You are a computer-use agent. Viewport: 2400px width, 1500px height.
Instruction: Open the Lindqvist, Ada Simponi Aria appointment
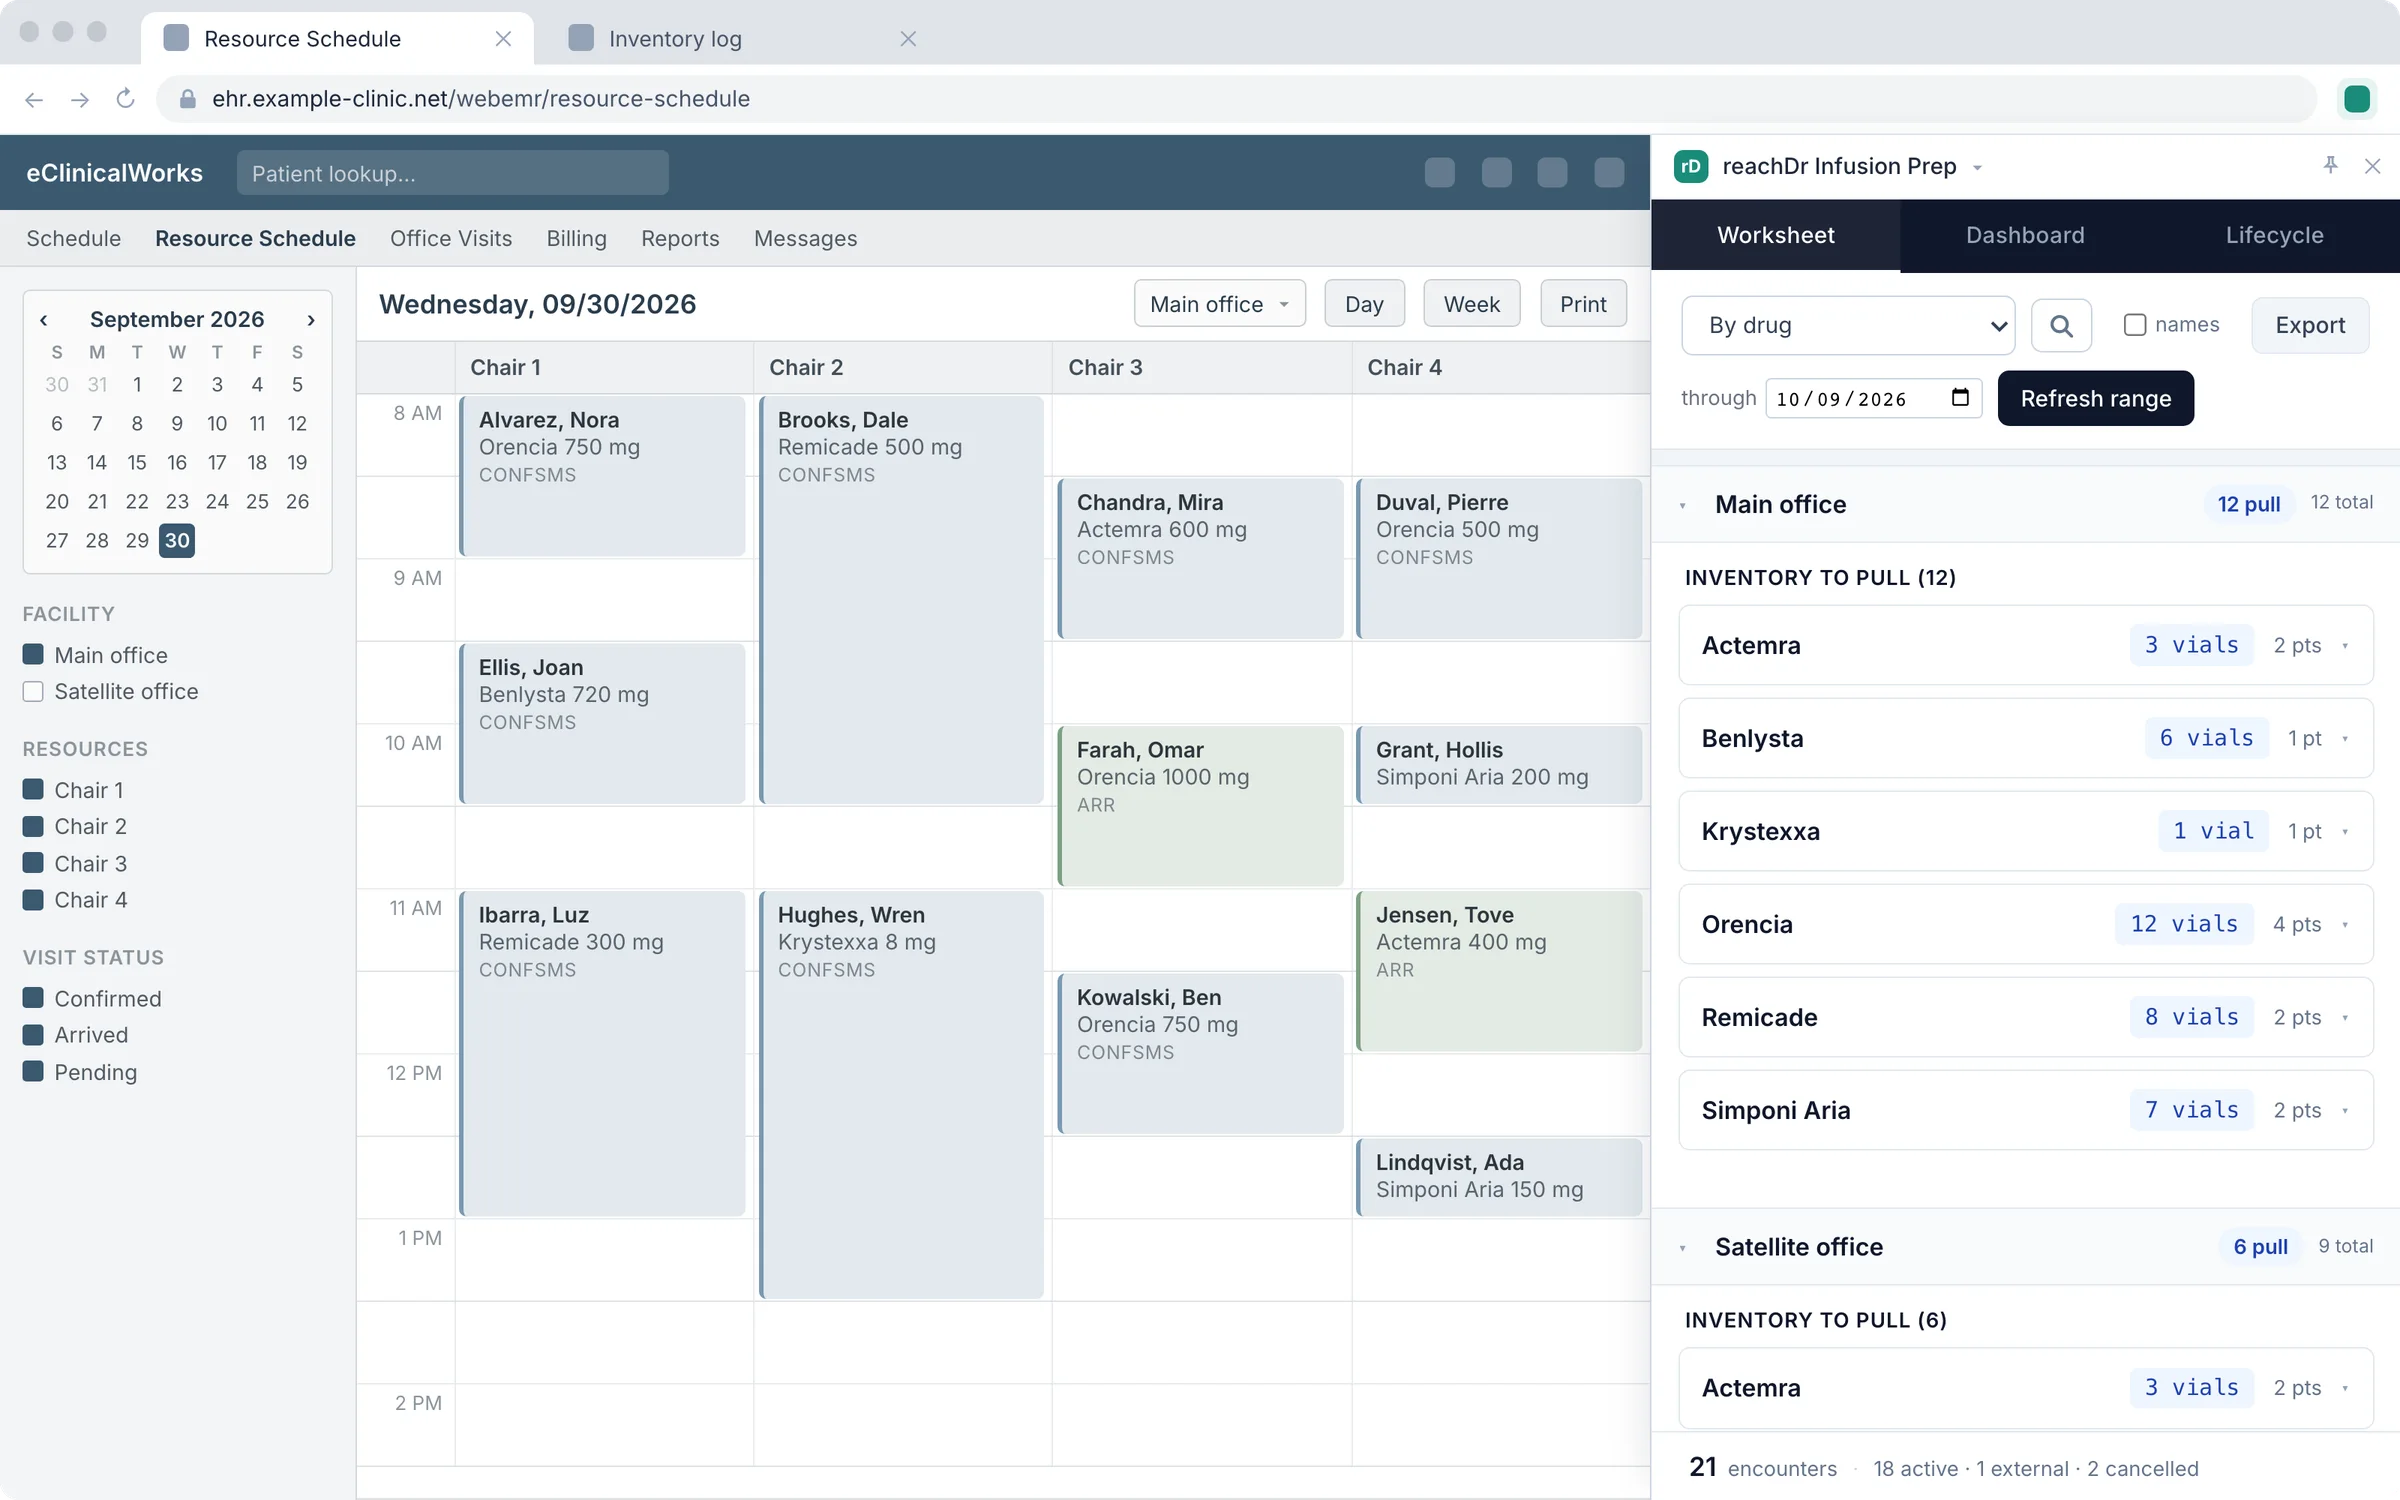(1498, 1177)
